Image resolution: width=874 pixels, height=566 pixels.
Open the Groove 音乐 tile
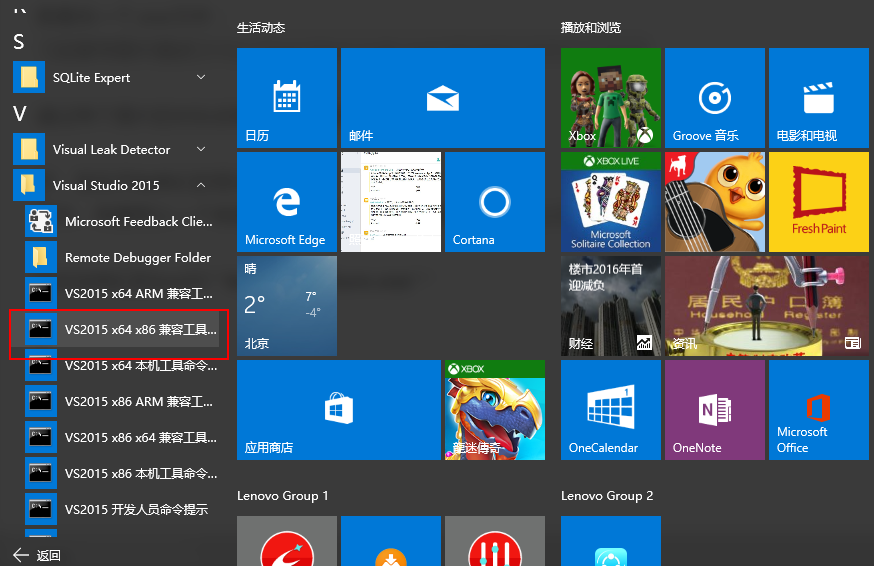click(715, 98)
